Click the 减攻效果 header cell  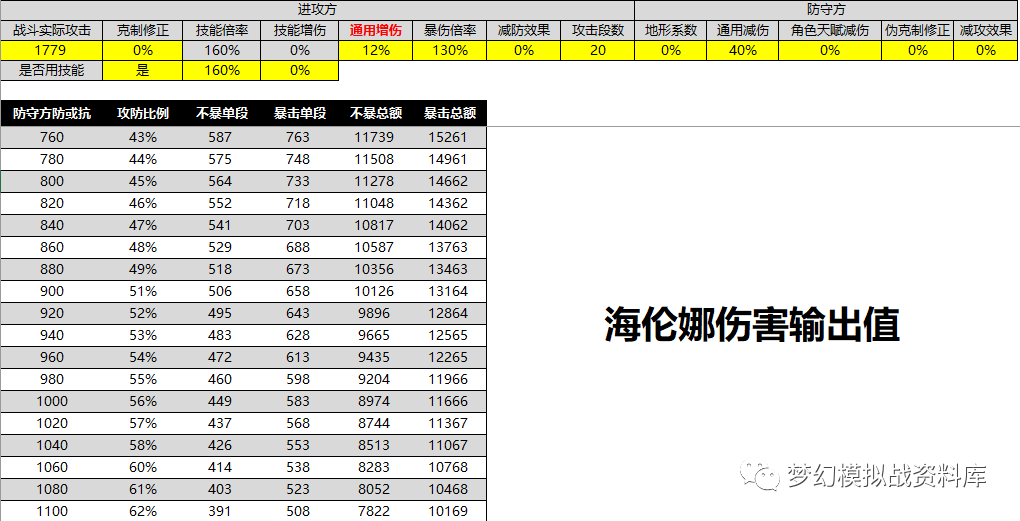(x=986, y=31)
